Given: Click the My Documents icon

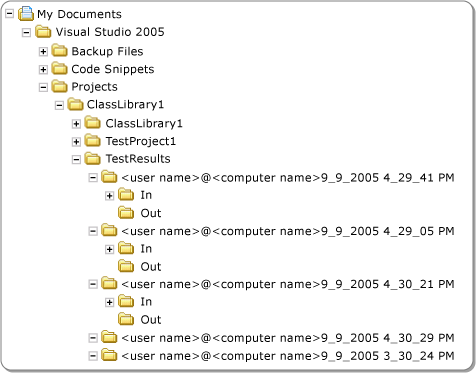Looking at the screenshot, I should point(26,14).
